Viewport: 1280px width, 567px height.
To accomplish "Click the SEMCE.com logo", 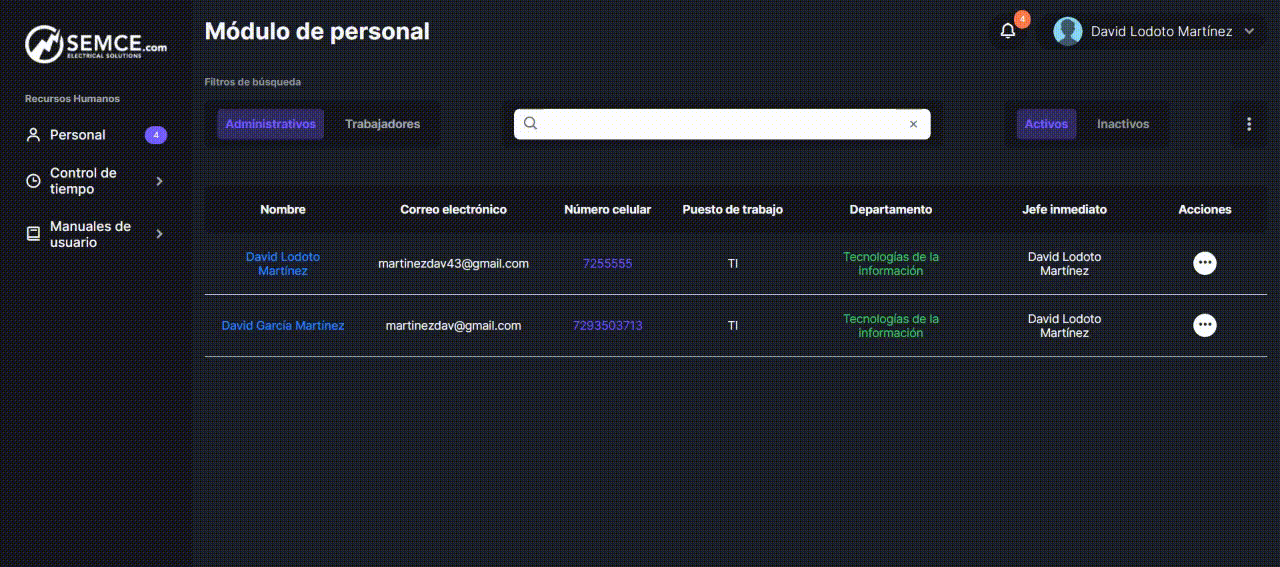I will click(96, 45).
